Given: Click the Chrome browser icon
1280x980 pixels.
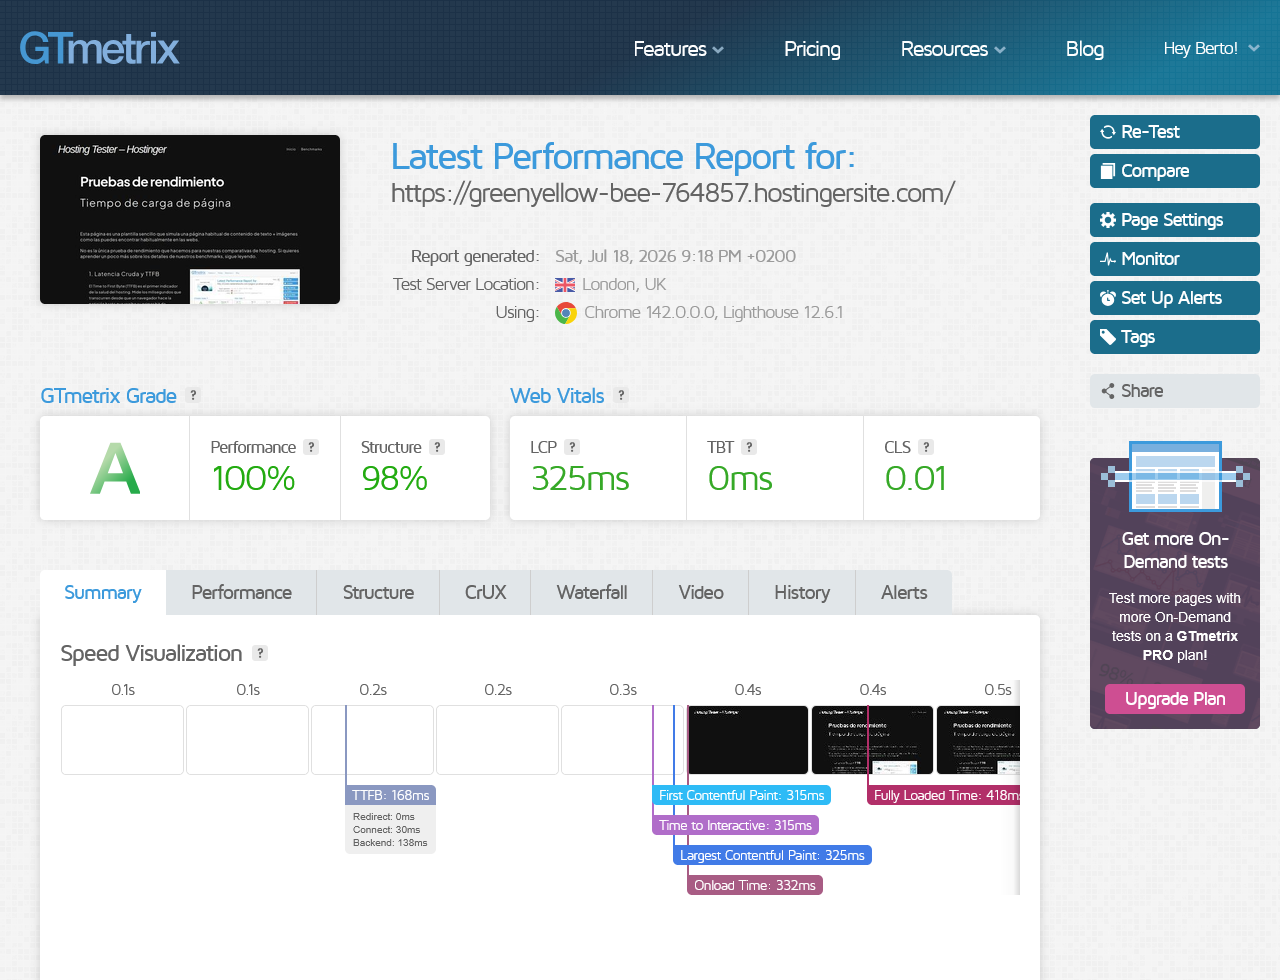Looking at the screenshot, I should tap(566, 313).
